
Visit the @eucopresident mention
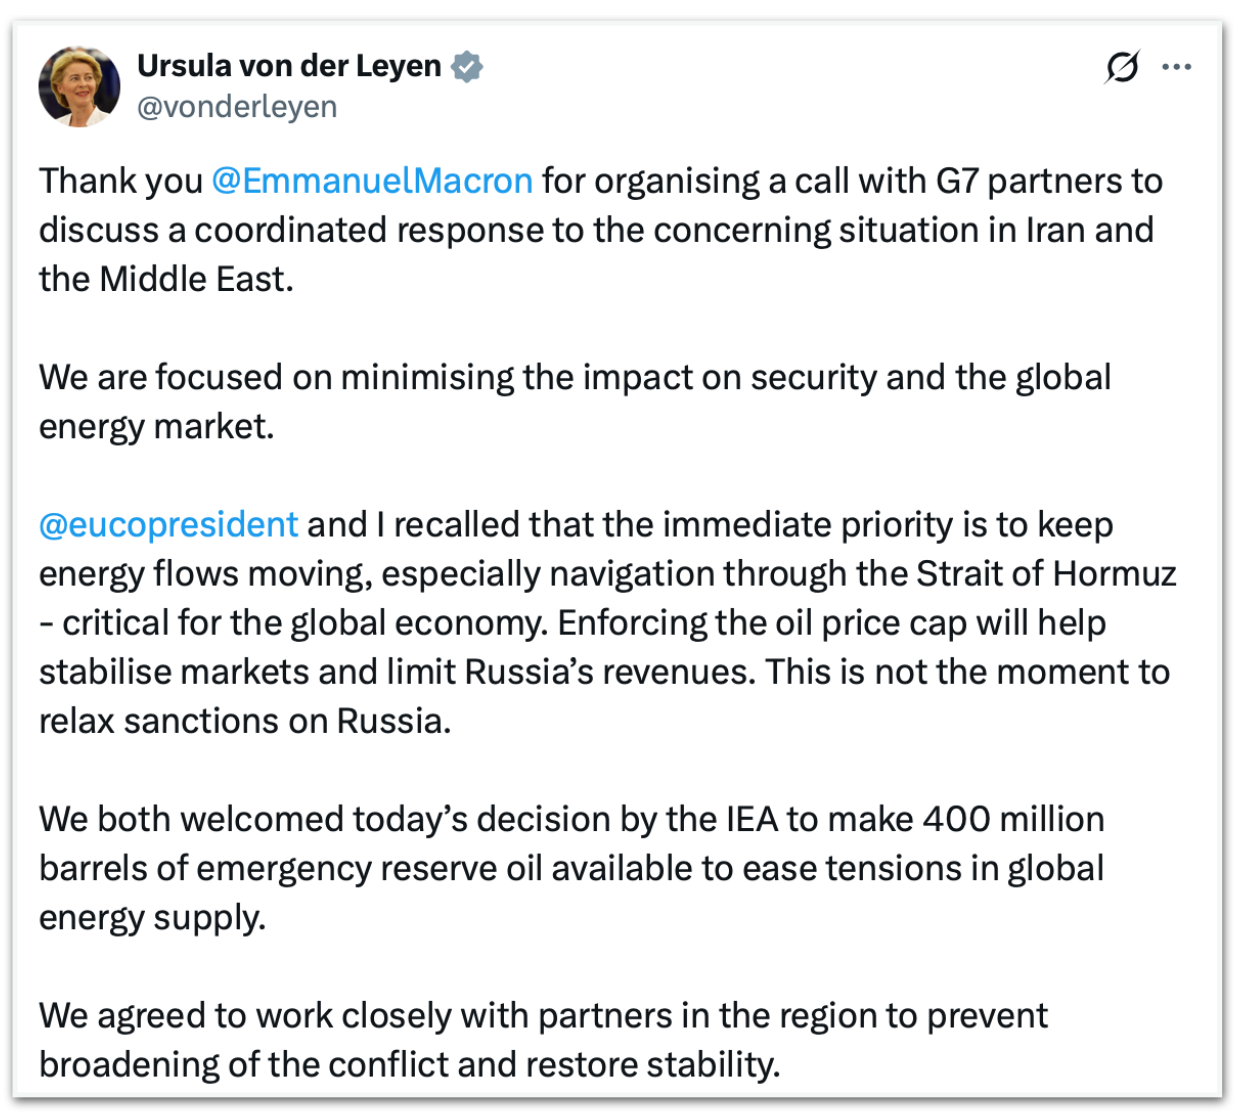(168, 525)
